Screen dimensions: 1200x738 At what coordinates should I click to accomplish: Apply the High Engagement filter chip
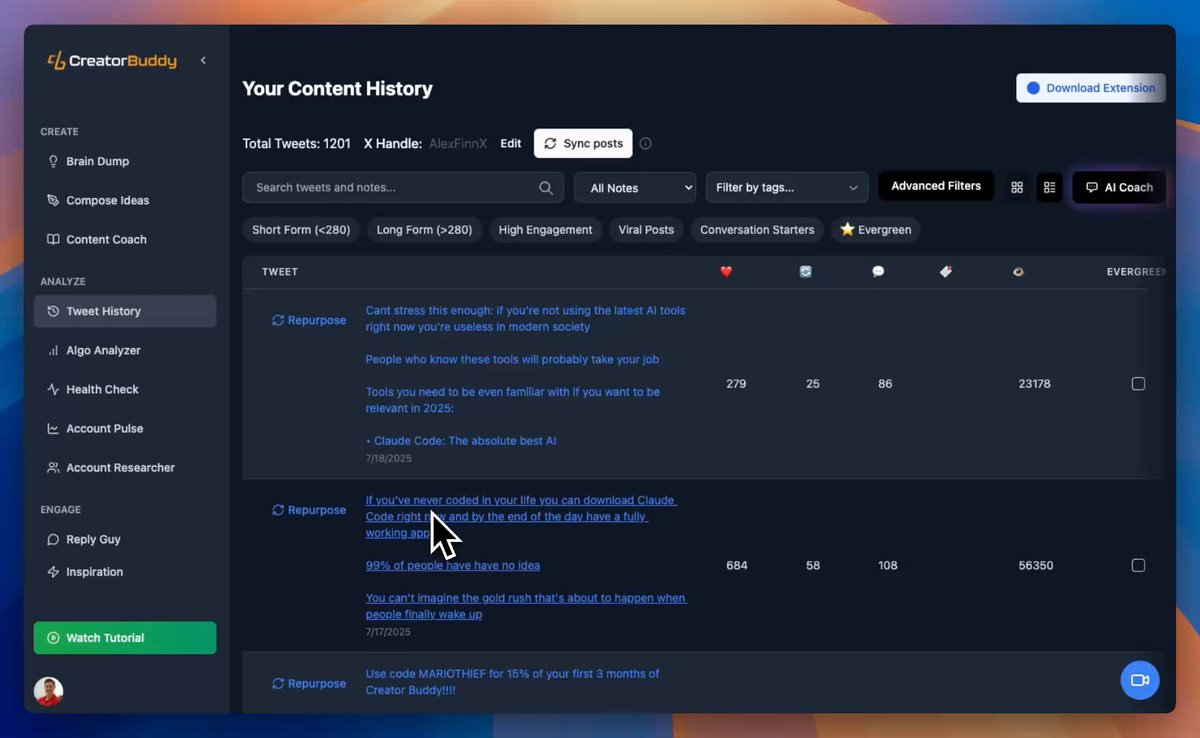tap(545, 230)
